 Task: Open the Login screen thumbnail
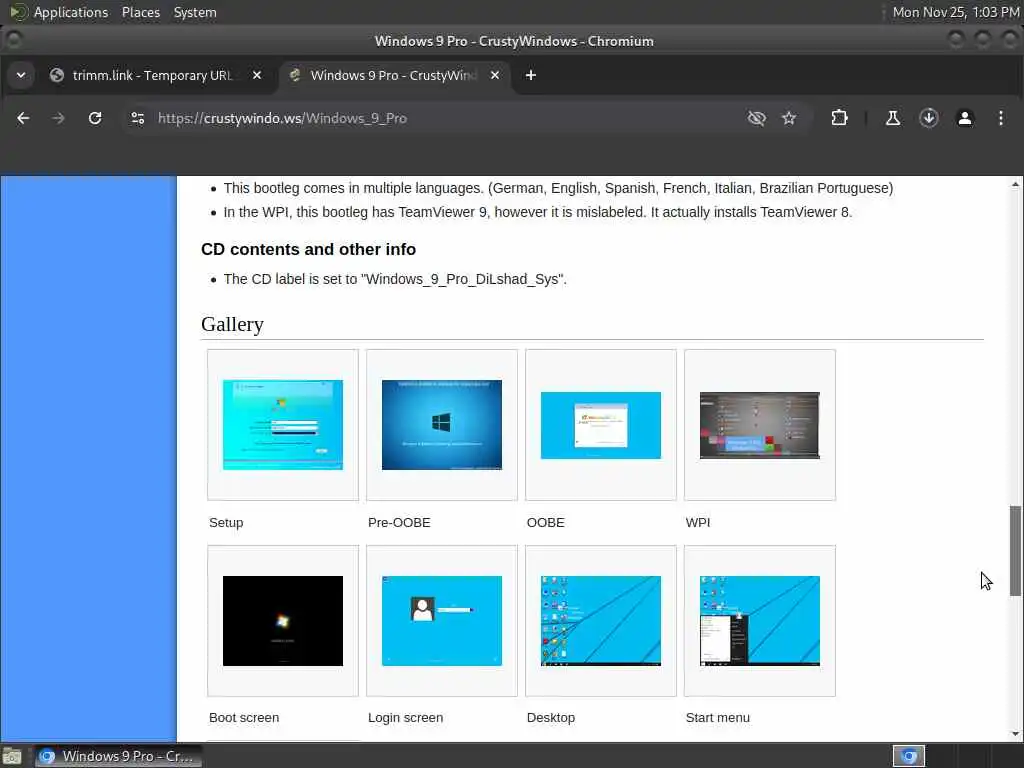(441, 620)
